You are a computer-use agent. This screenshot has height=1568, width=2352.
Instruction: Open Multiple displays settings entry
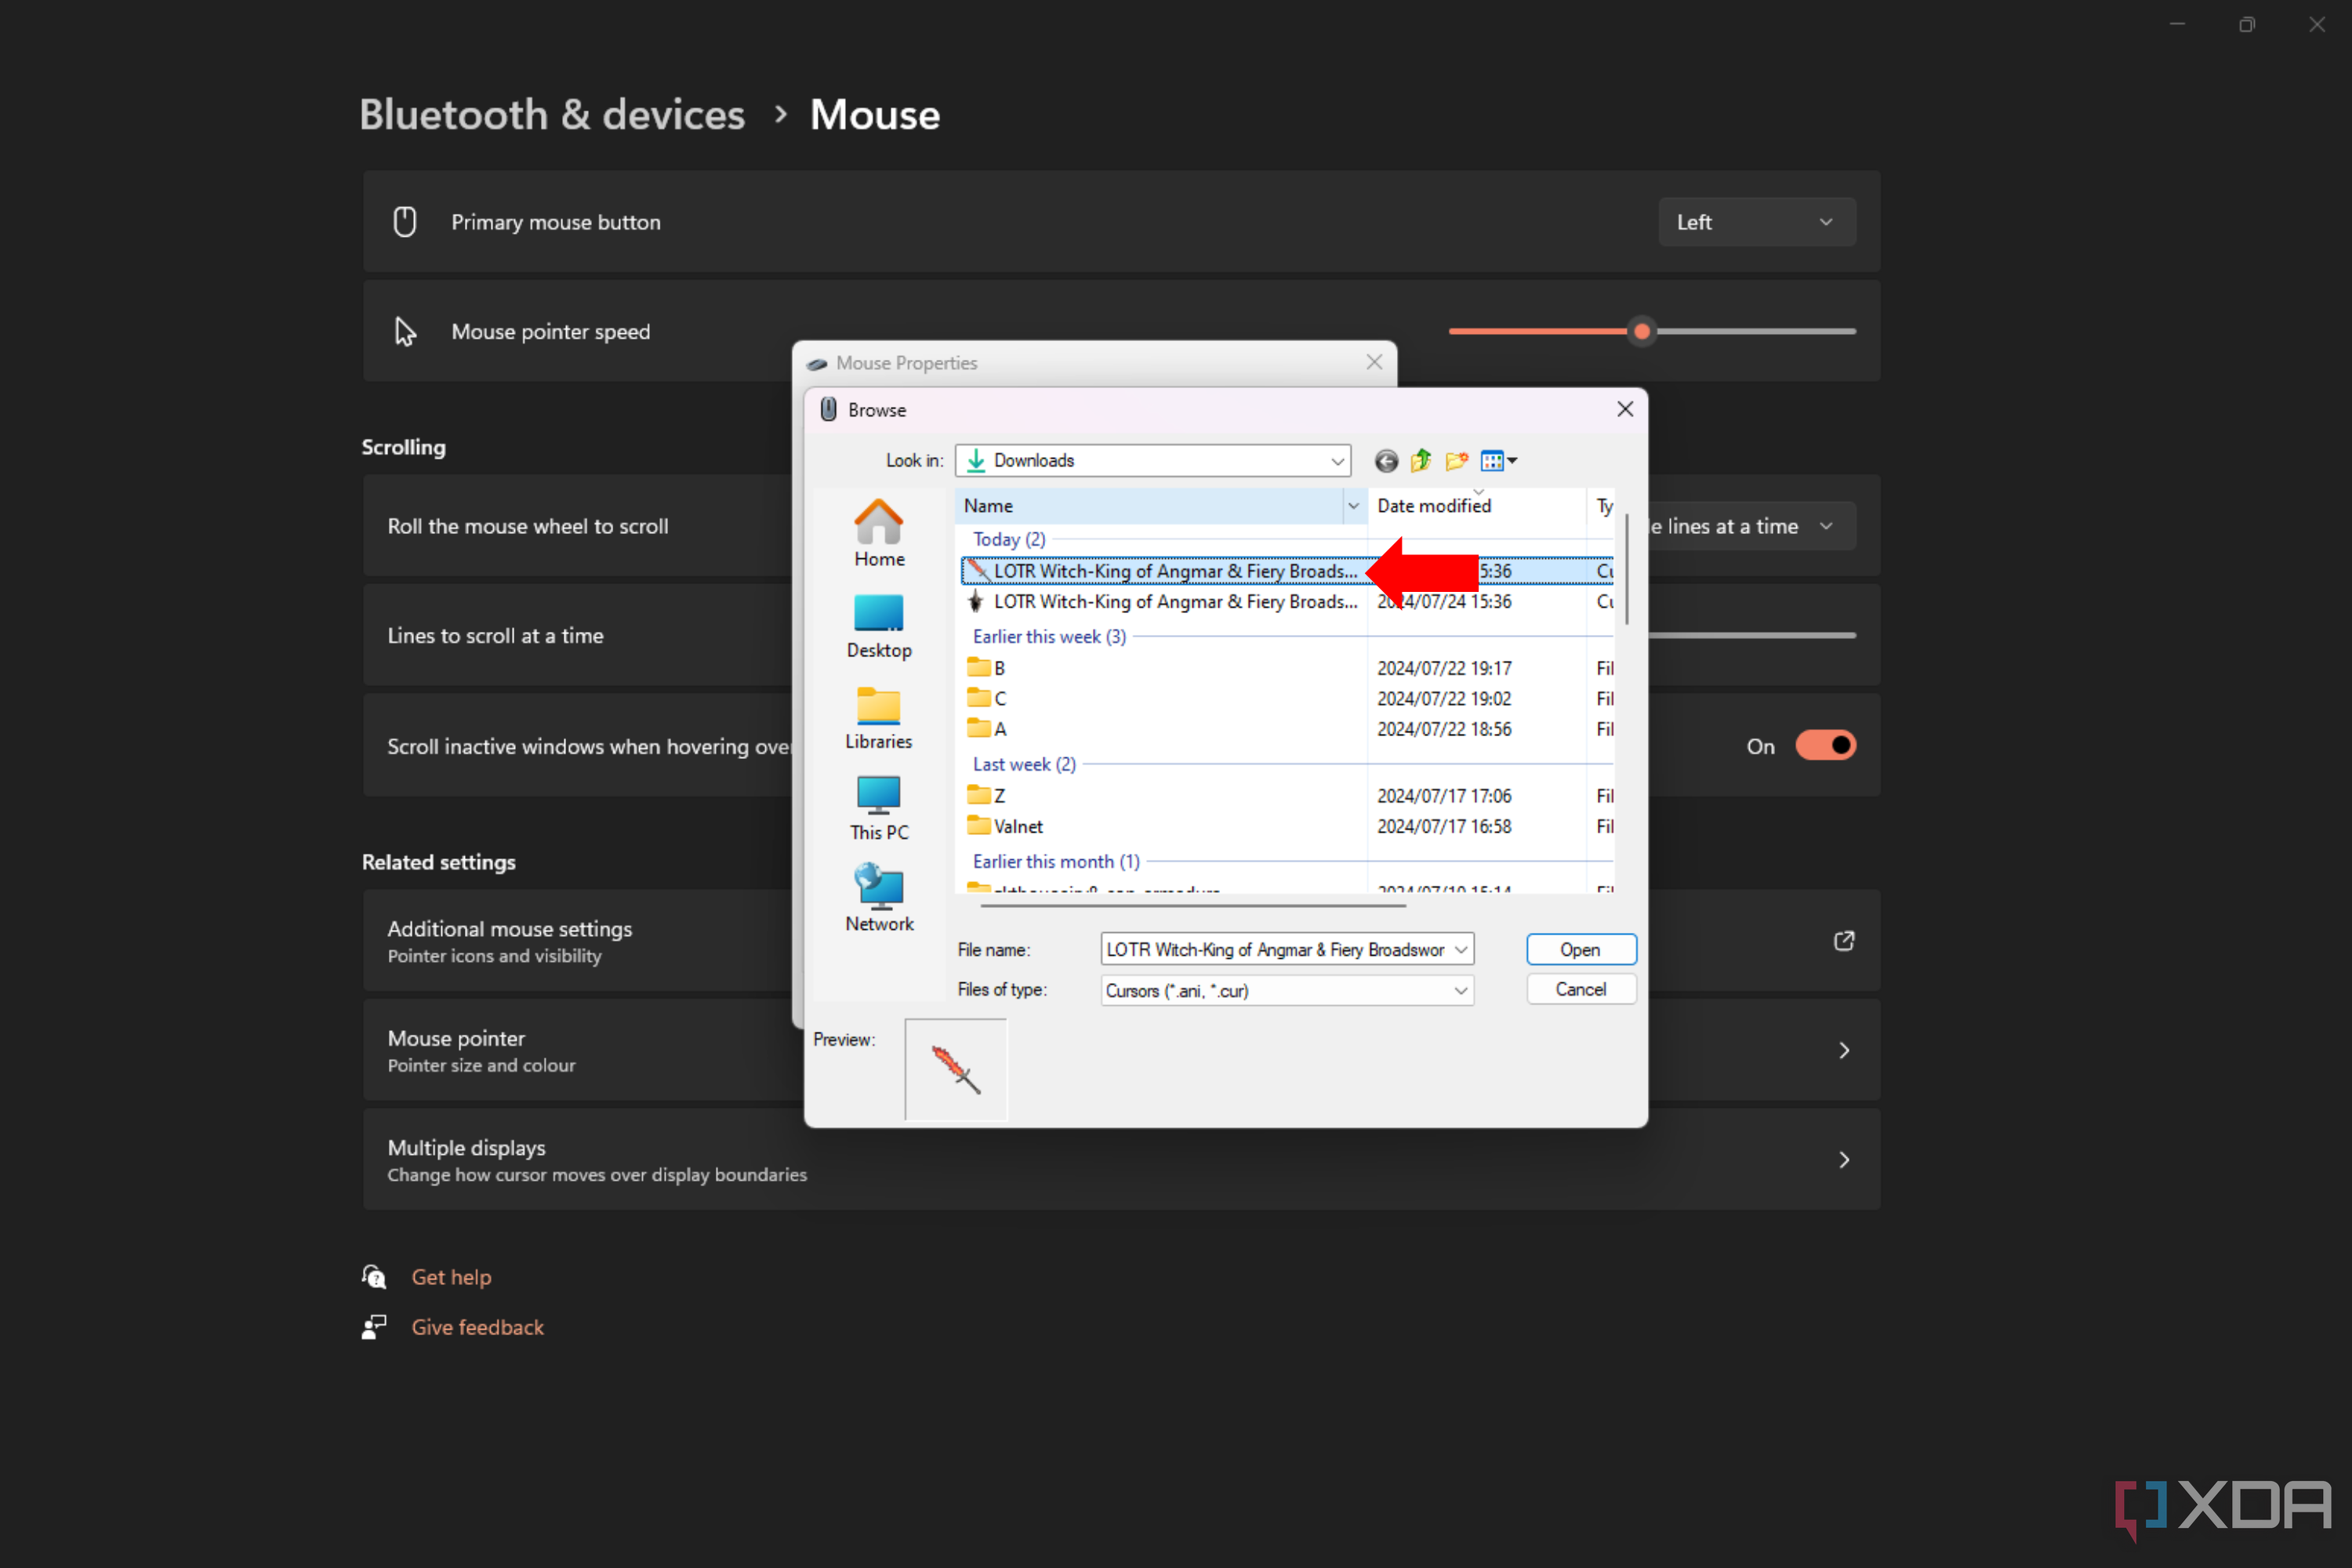coord(1121,1160)
